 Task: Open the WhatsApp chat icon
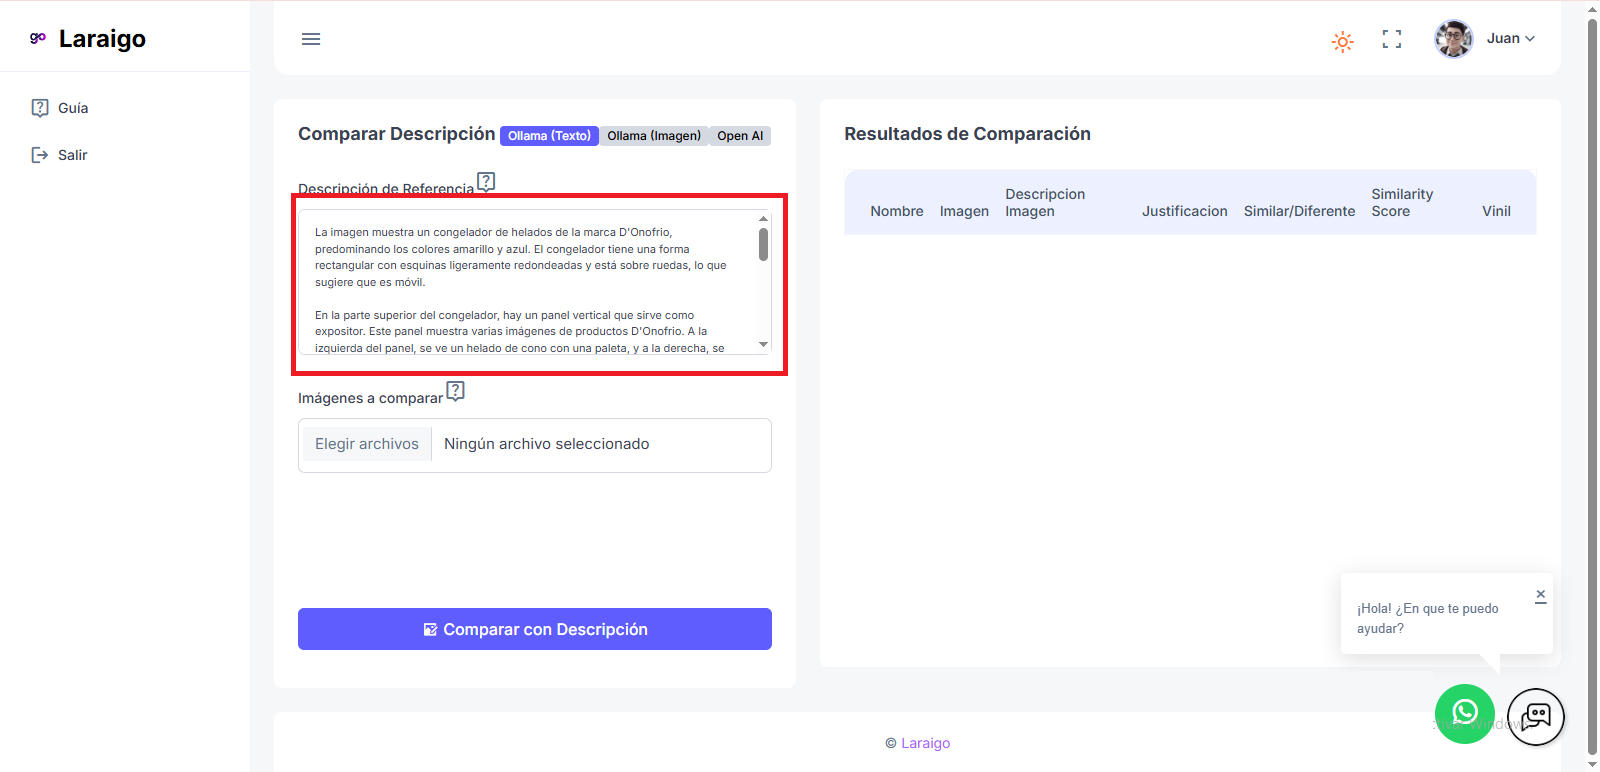[1464, 713]
